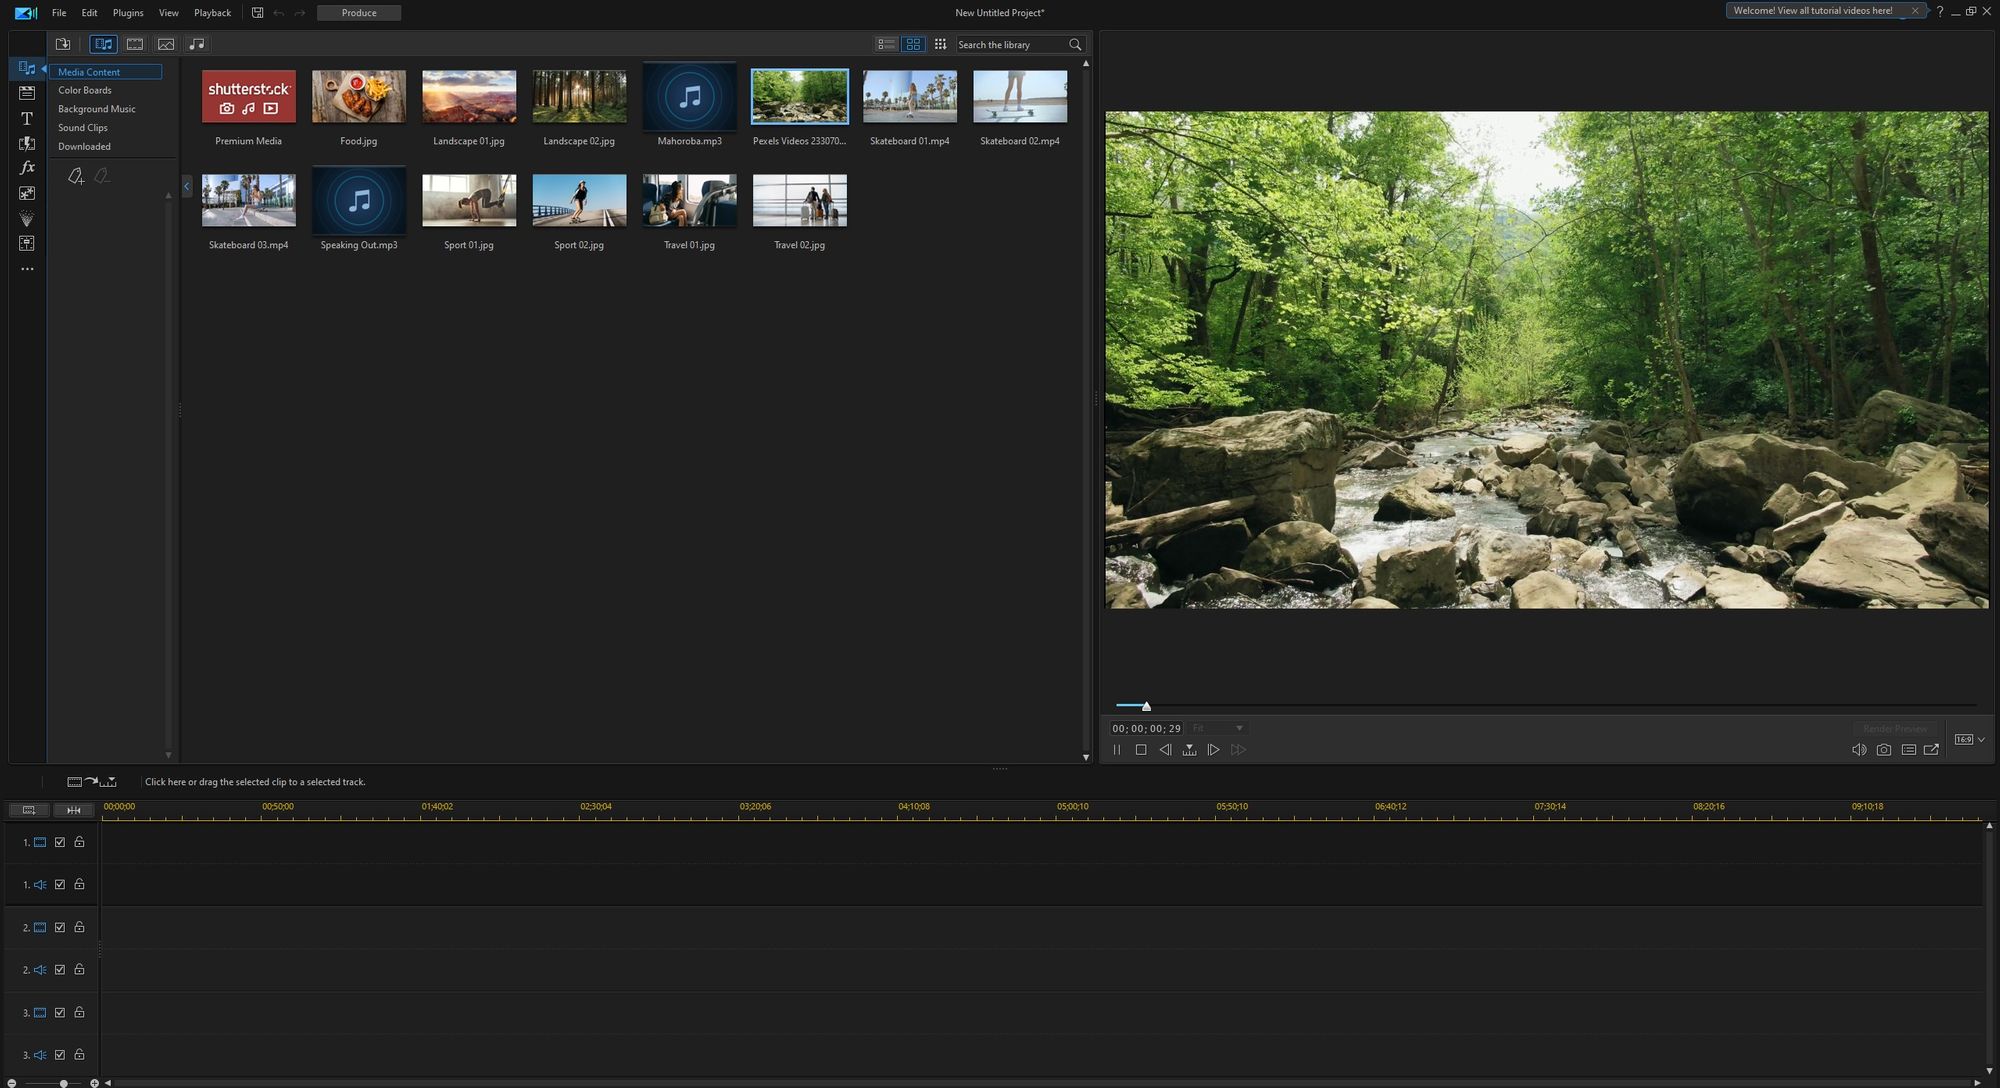2000x1088 pixels.
Task: Undock the preview window
Action: coord(1931,750)
